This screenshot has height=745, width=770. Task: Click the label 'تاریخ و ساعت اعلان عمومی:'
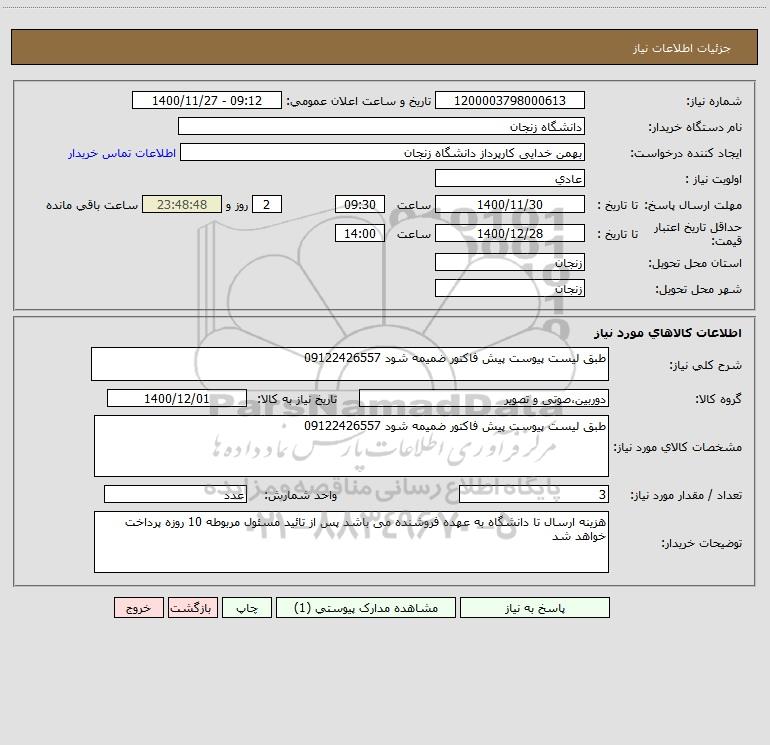359,101
